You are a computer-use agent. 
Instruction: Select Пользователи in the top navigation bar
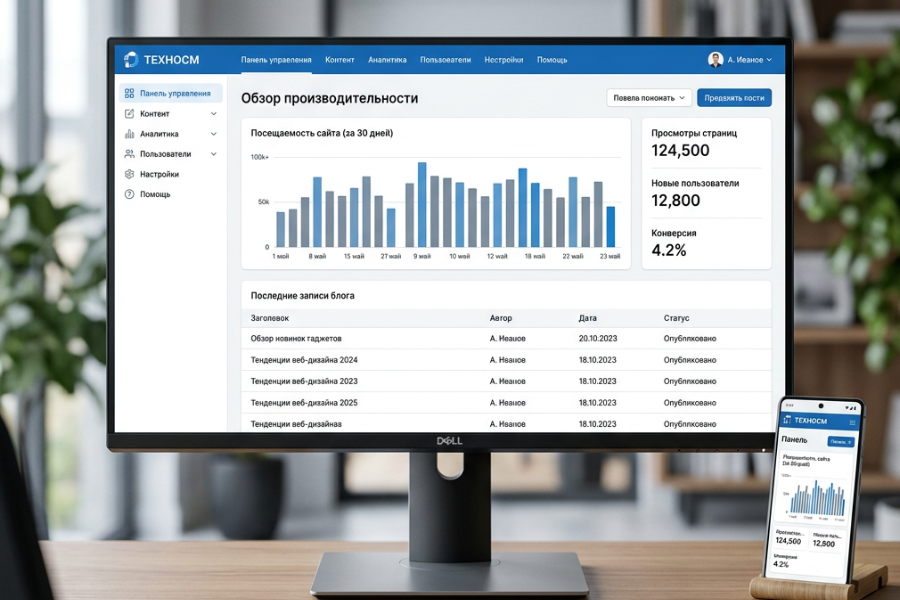coord(445,60)
